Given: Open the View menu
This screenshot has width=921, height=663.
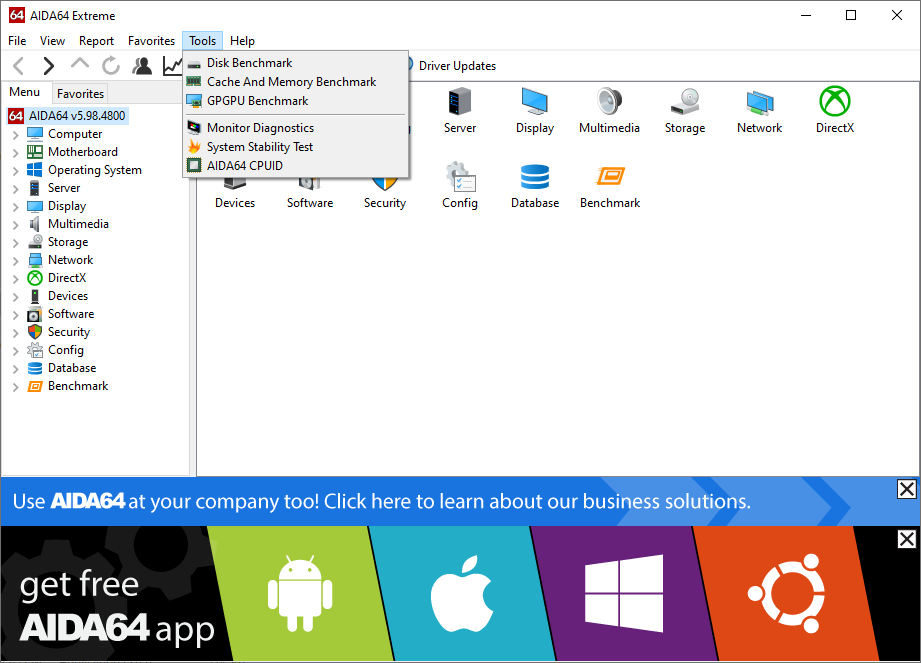Looking at the screenshot, I should click(52, 41).
